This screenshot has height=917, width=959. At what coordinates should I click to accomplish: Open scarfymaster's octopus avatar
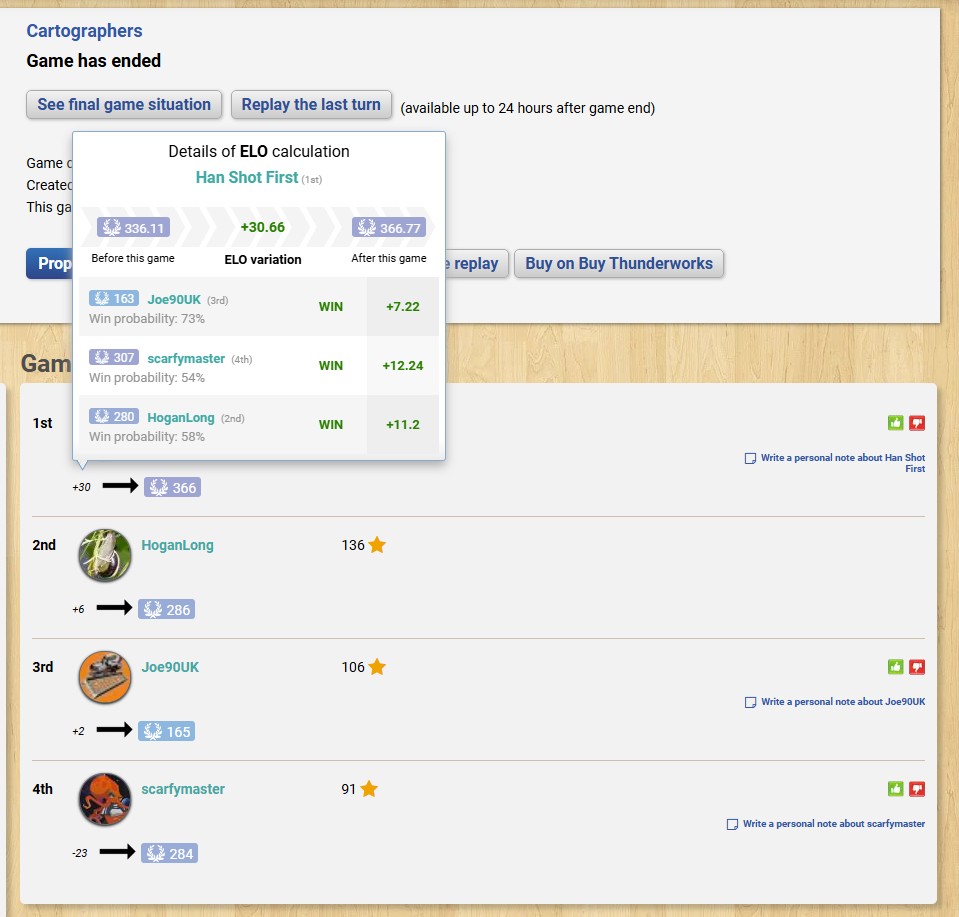105,800
